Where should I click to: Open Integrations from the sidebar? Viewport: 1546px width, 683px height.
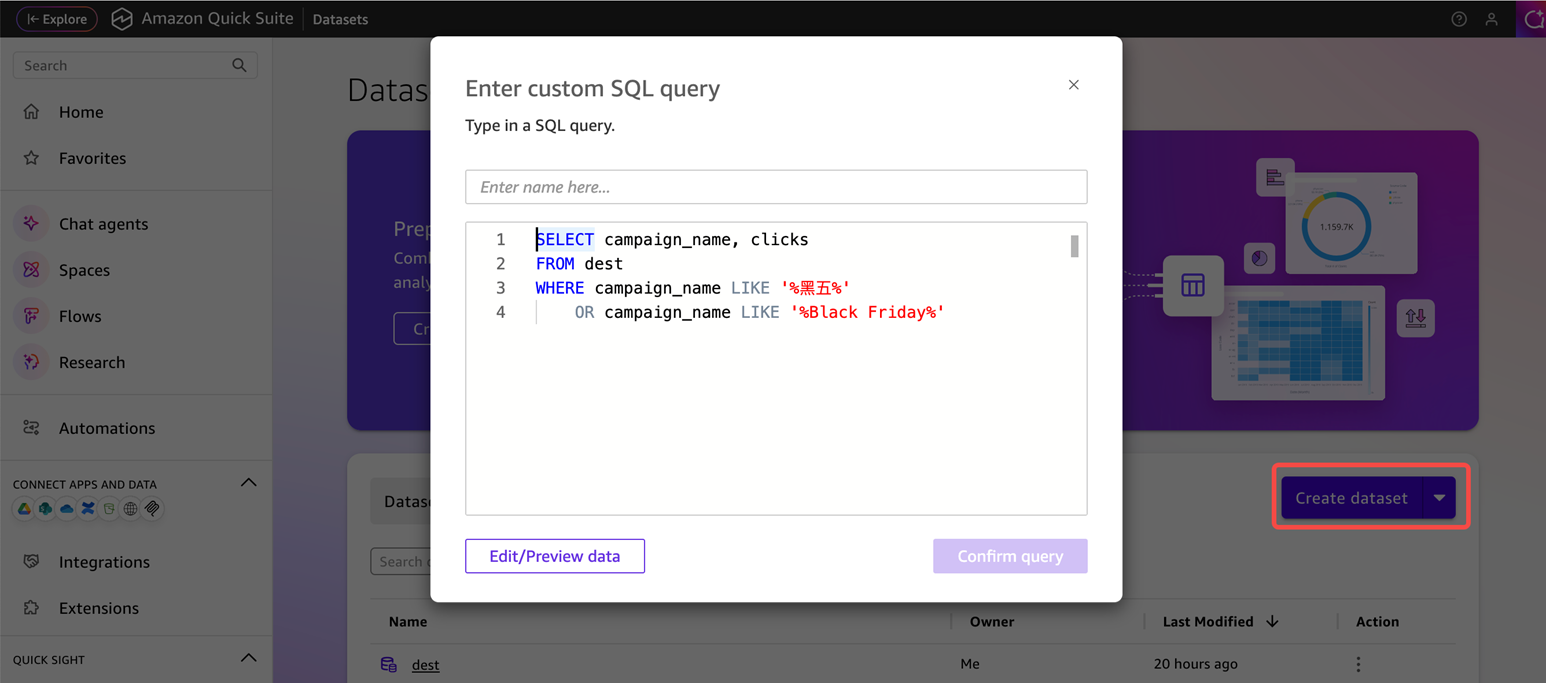tap(104, 562)
